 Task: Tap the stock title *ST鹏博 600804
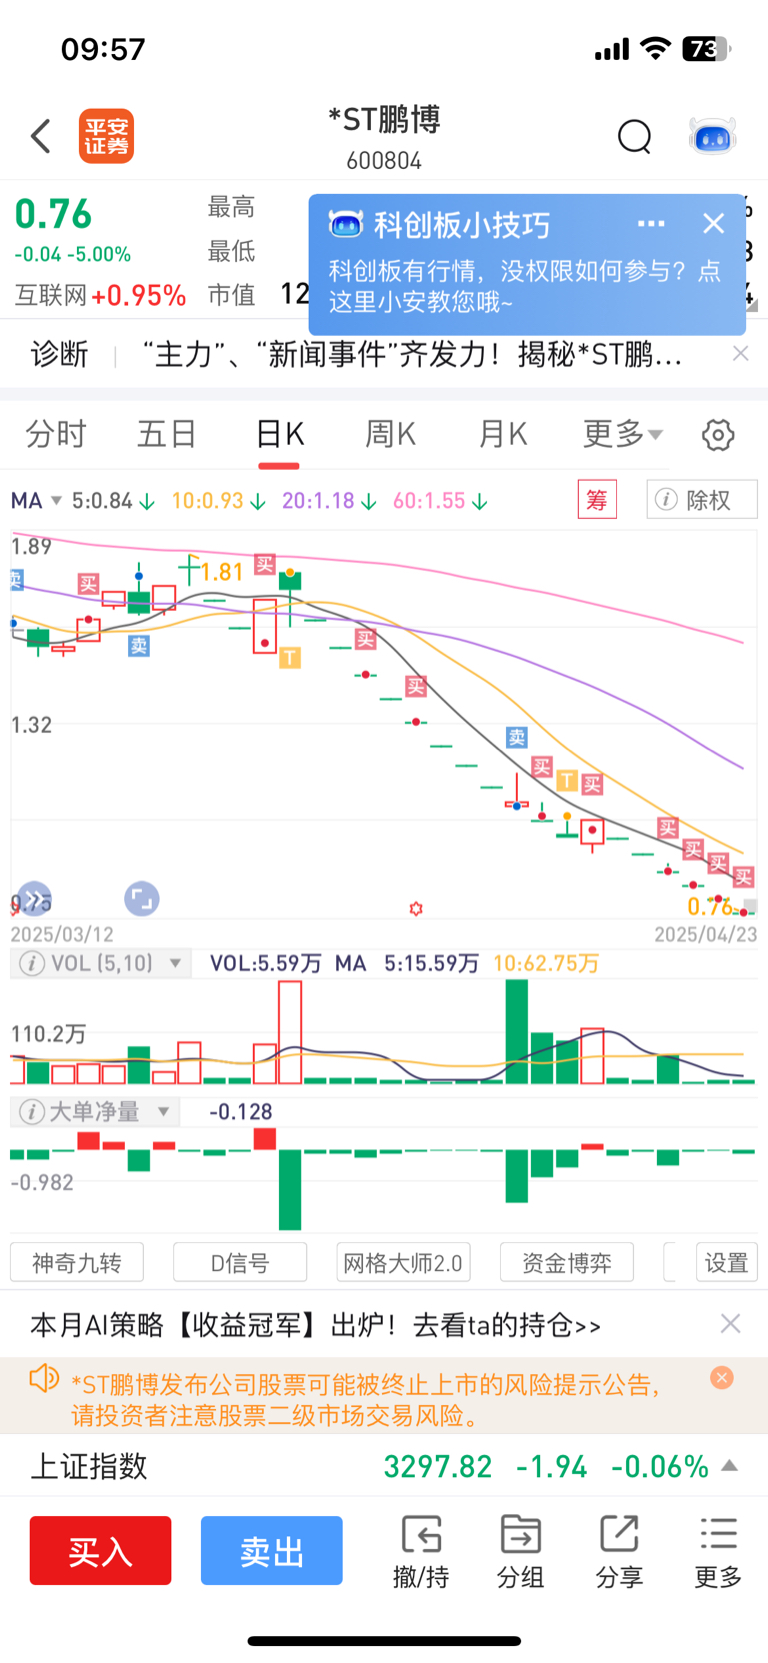pos(384,137)
